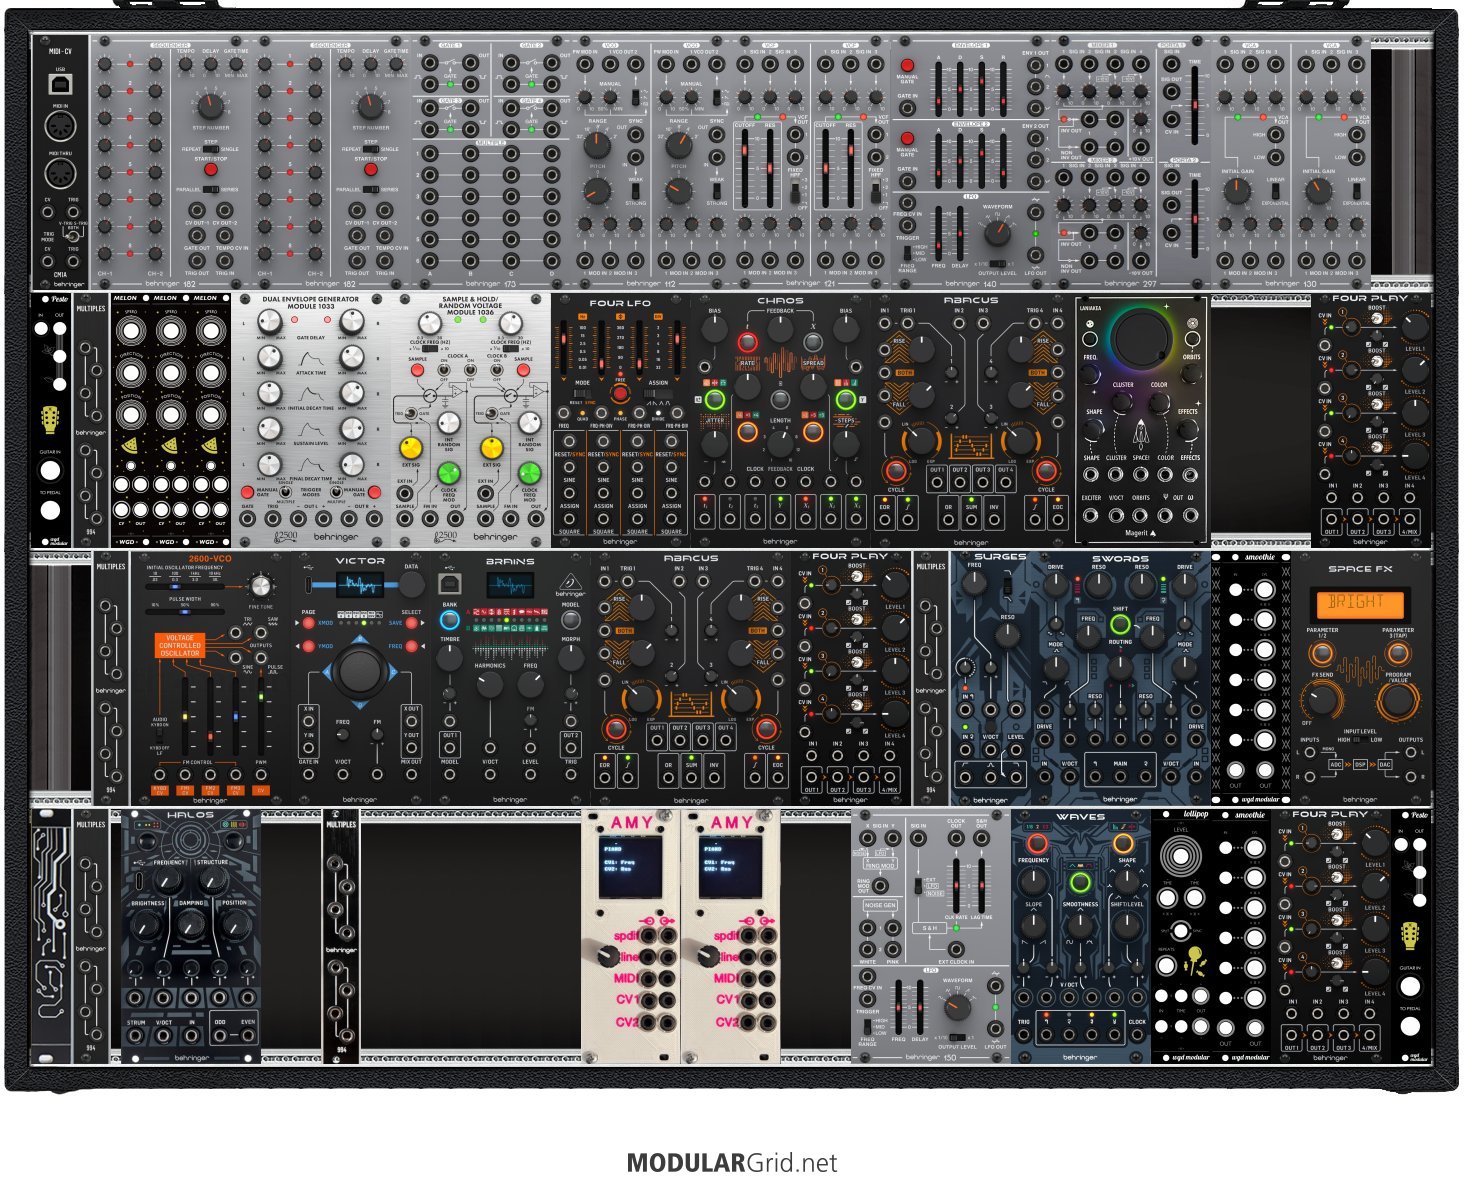This screenshot has height=1184, width=1466.
Task: Click the Frequency knob on Halos
Action: click(170, 880)
